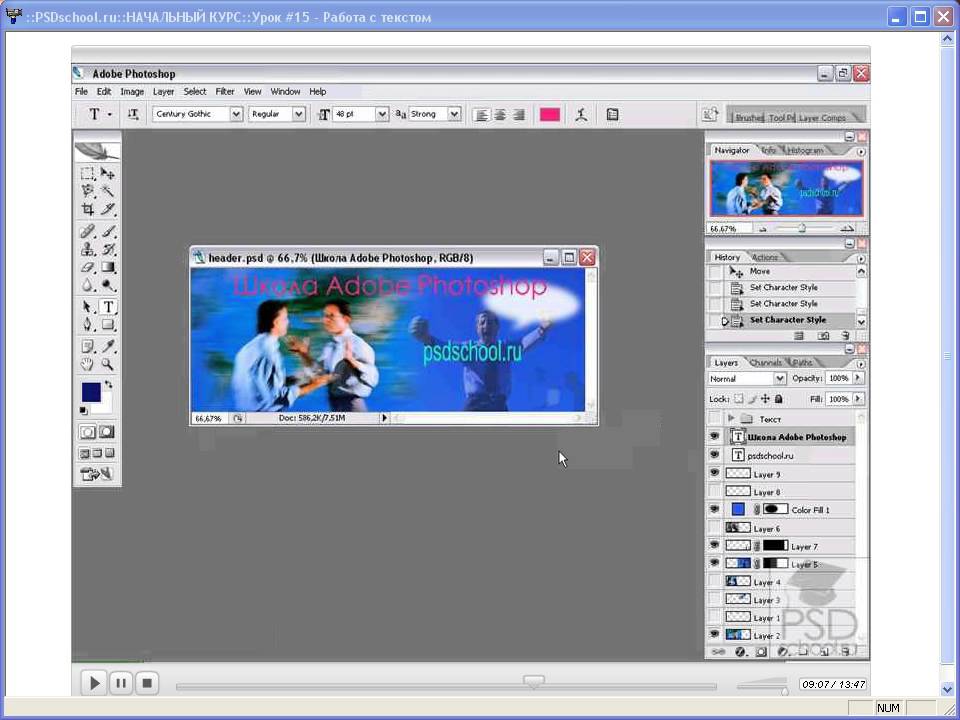Select the Healing Brush tool
The image size is (960, 720).
pyautogui.click(x=88, y=231)
